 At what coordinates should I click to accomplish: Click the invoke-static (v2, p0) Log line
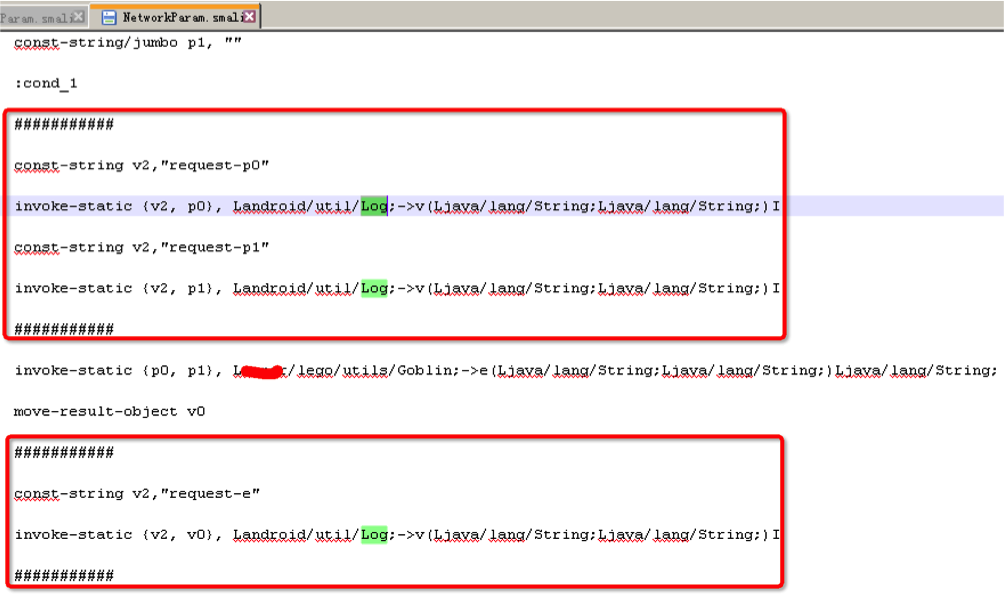pos(397,206)
